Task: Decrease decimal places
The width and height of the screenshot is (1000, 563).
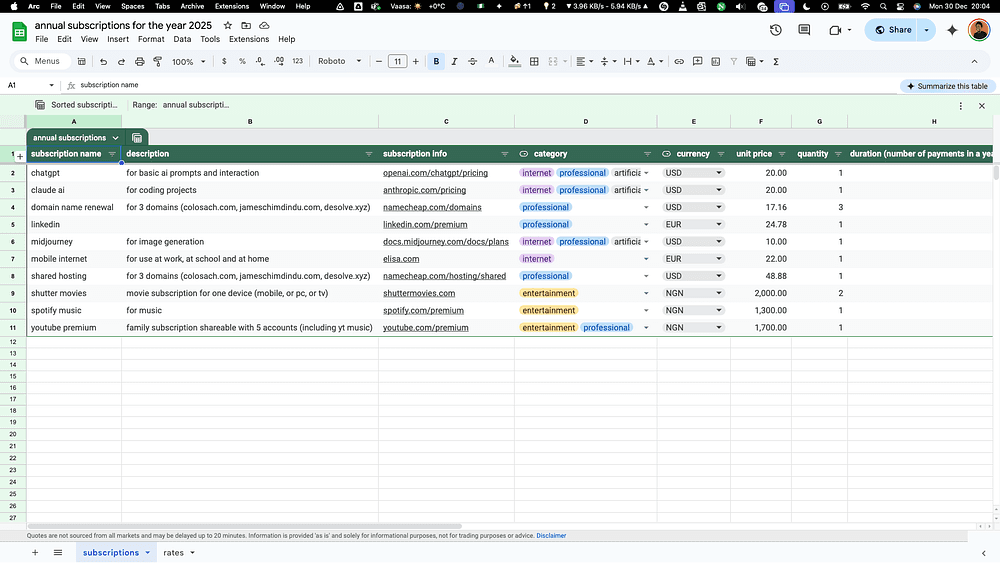Action: [x=260, y=62]
